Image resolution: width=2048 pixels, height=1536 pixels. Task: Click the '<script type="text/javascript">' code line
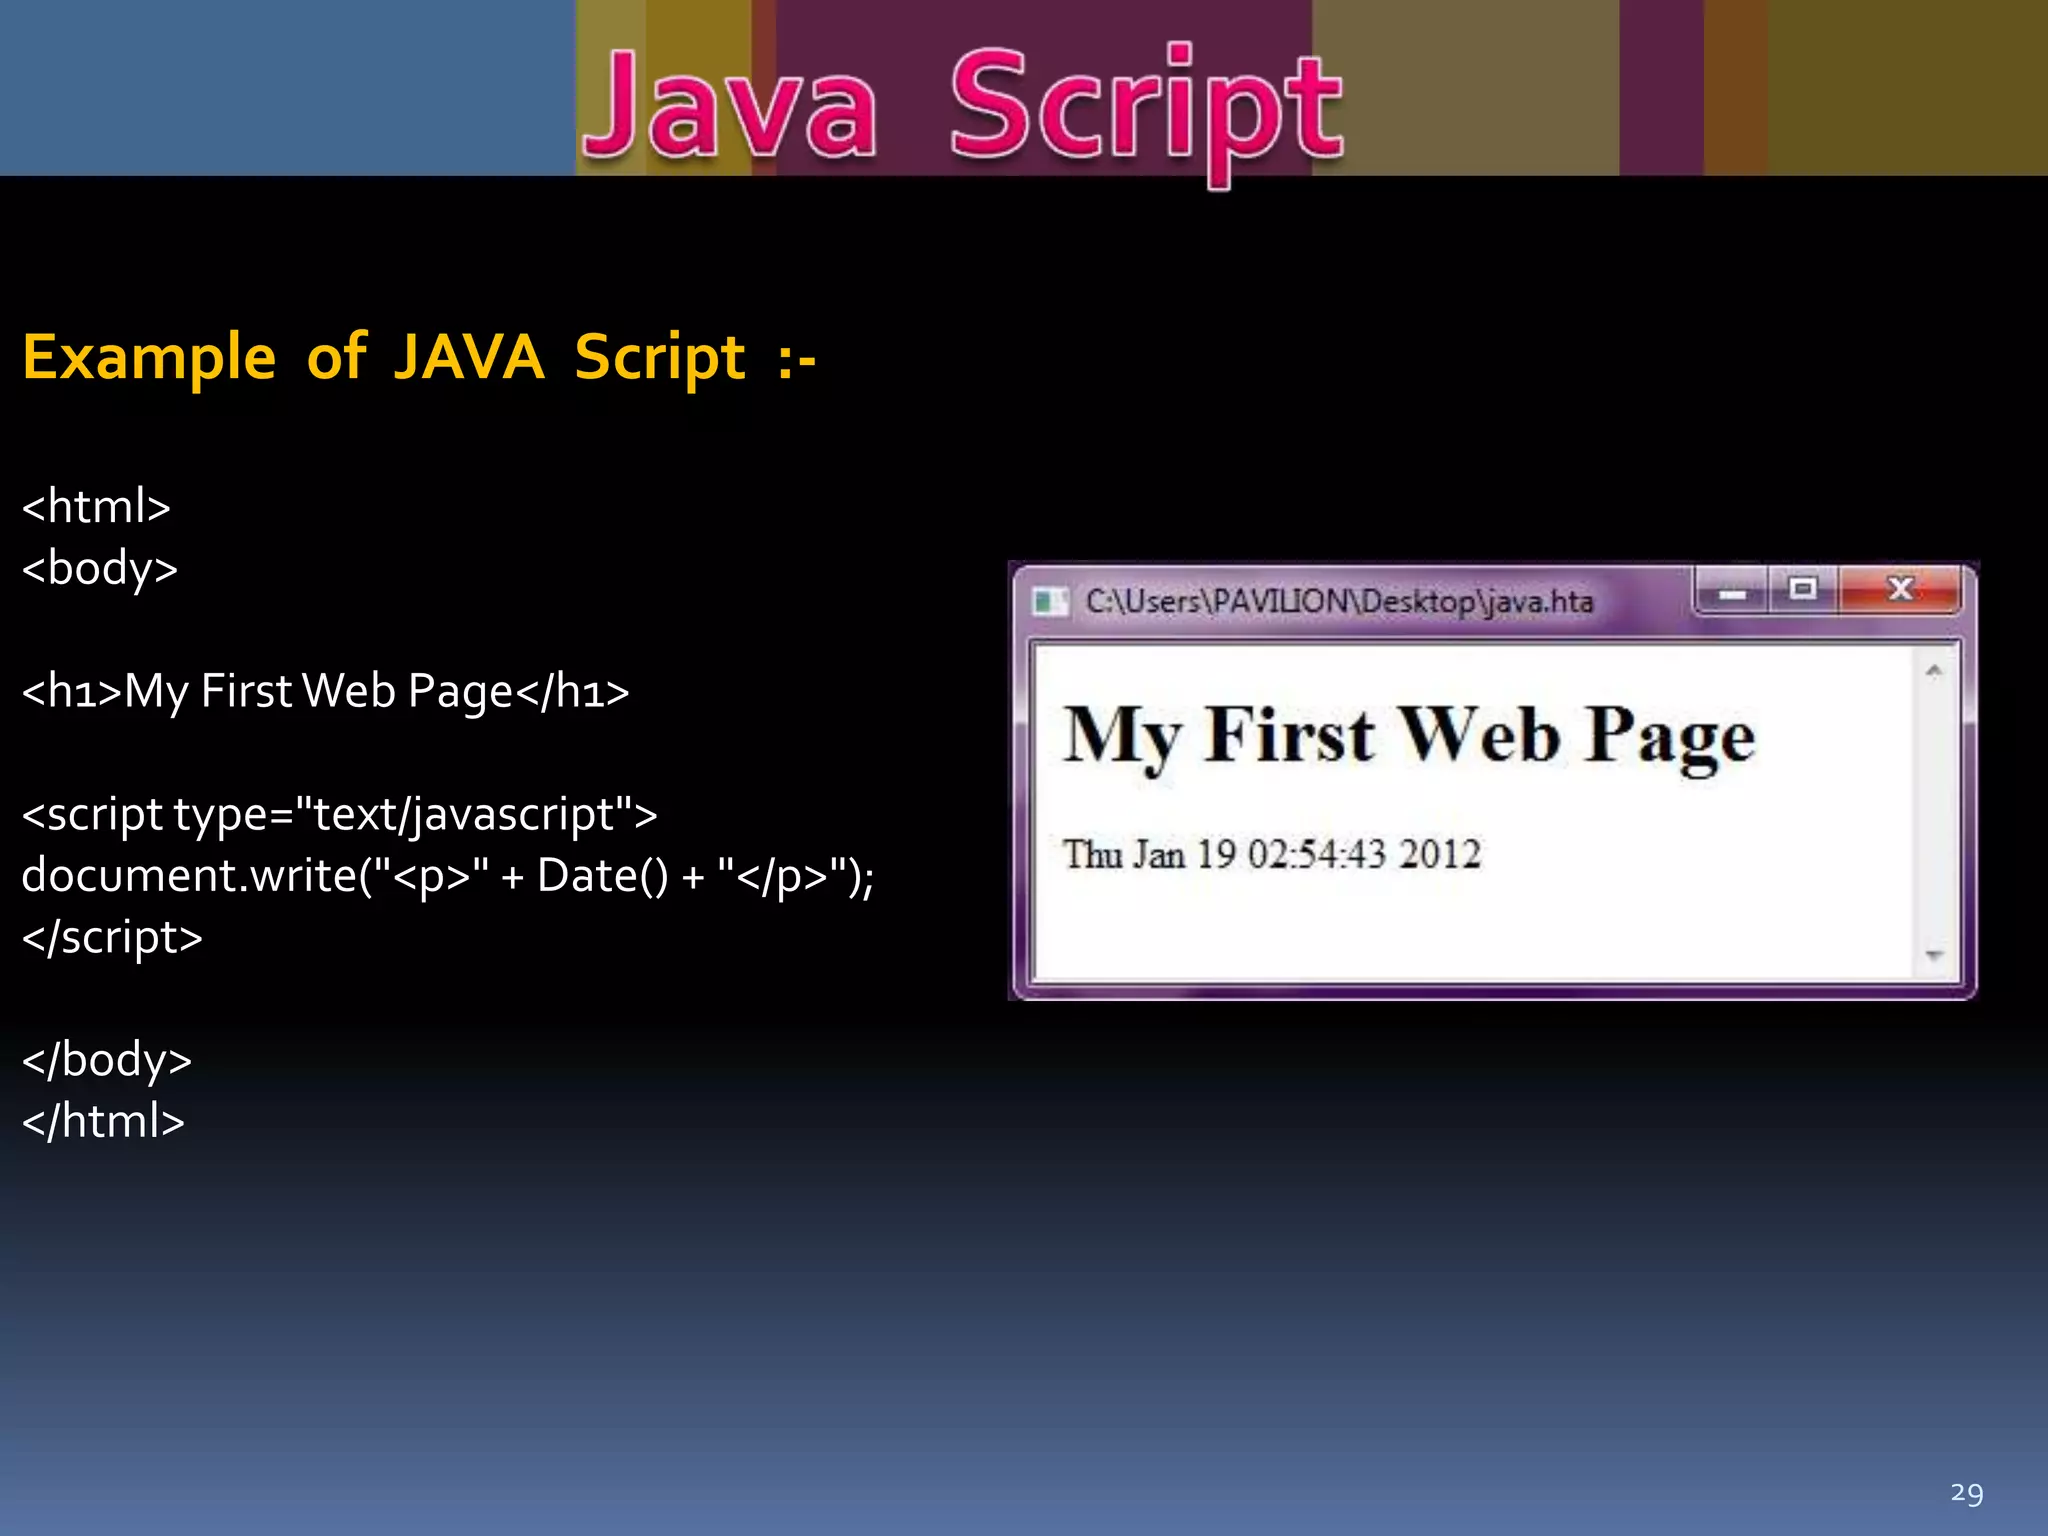(340, 815)
